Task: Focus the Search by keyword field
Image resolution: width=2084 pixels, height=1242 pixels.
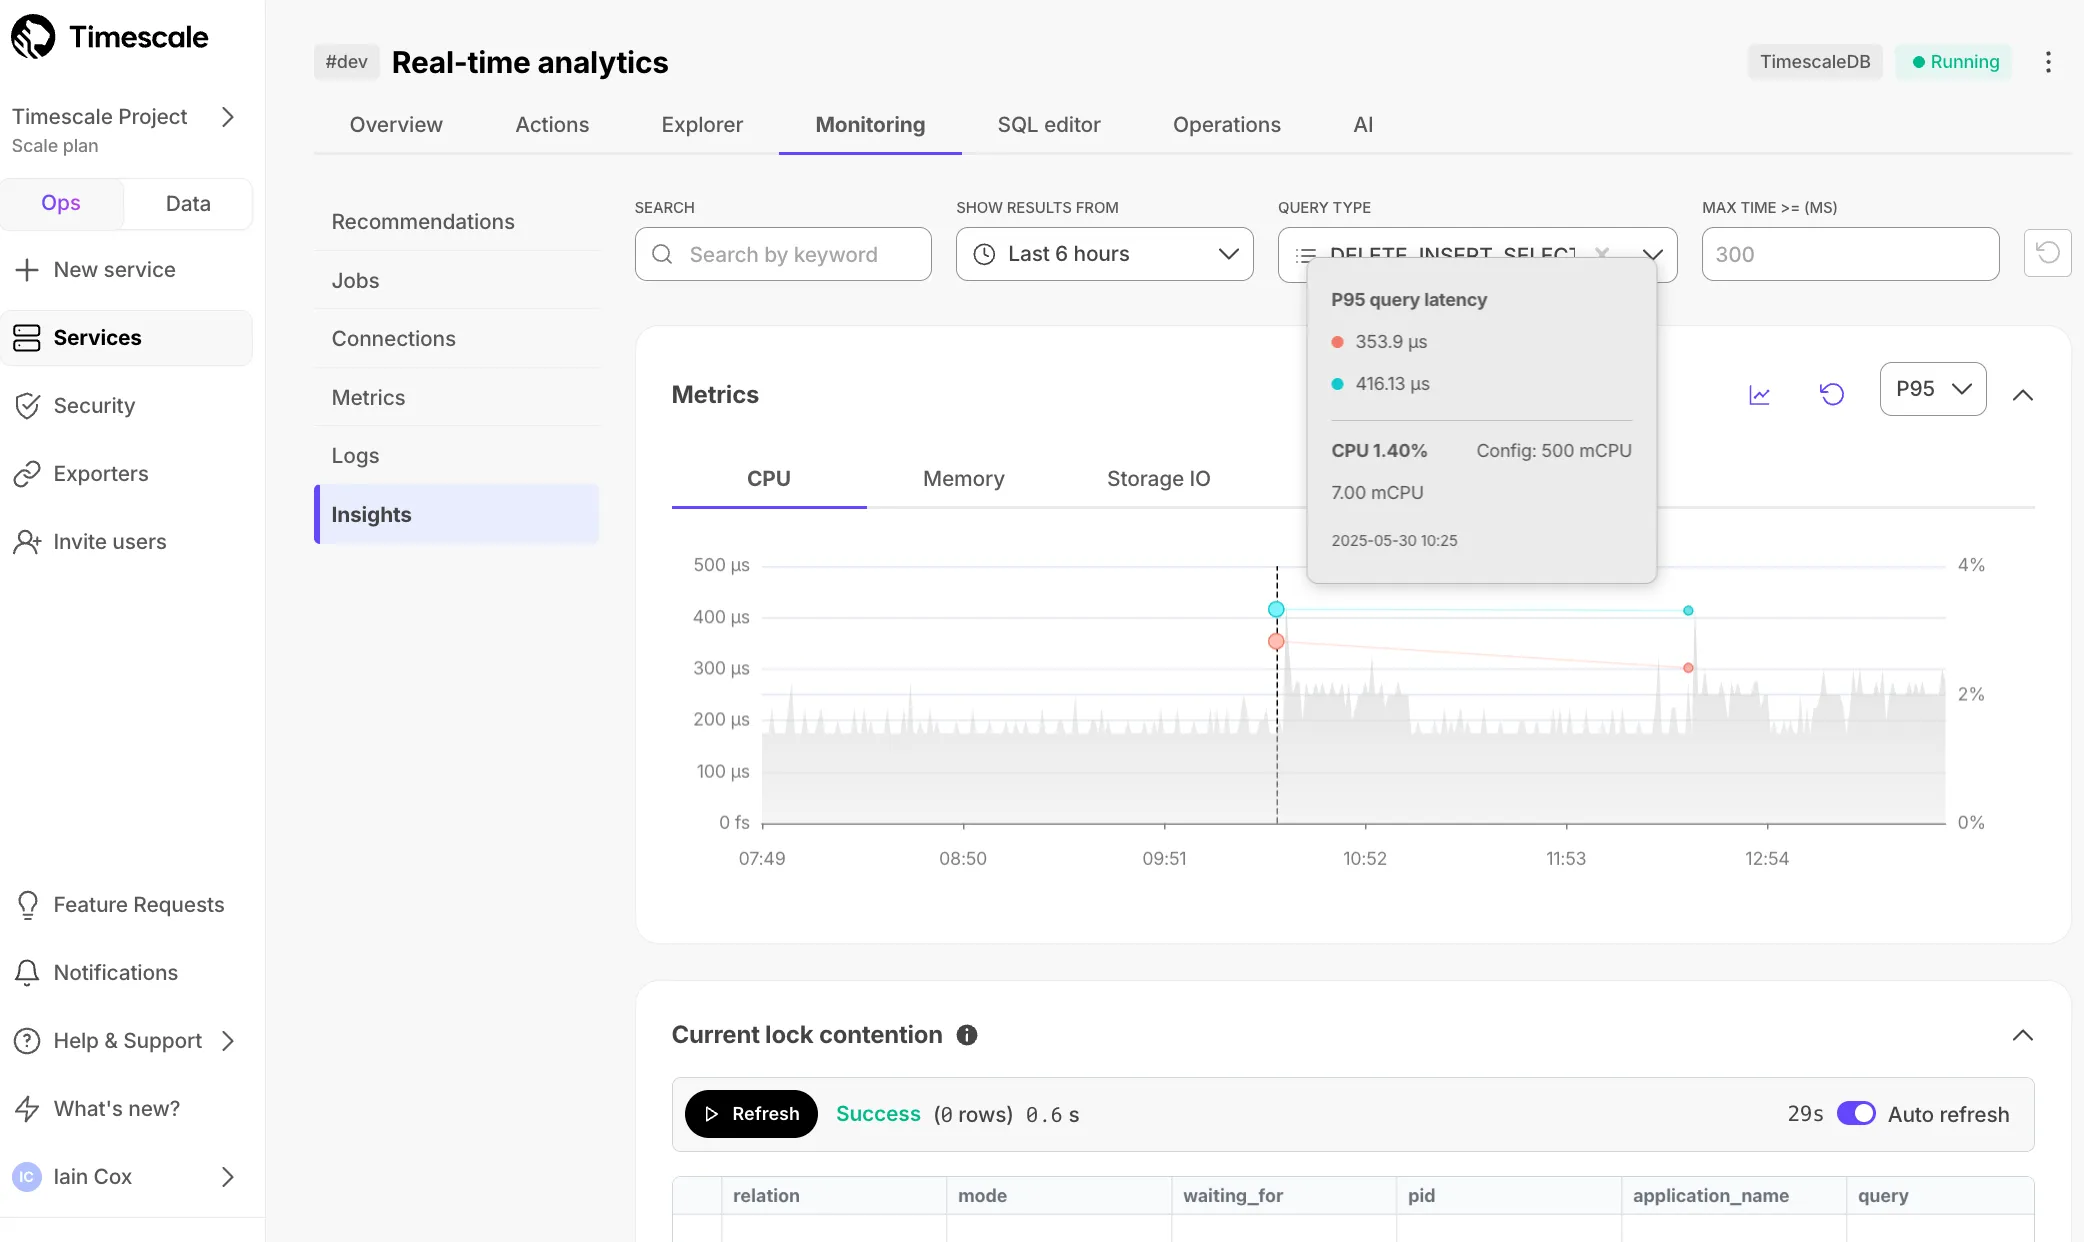Action: coord(783,254)
